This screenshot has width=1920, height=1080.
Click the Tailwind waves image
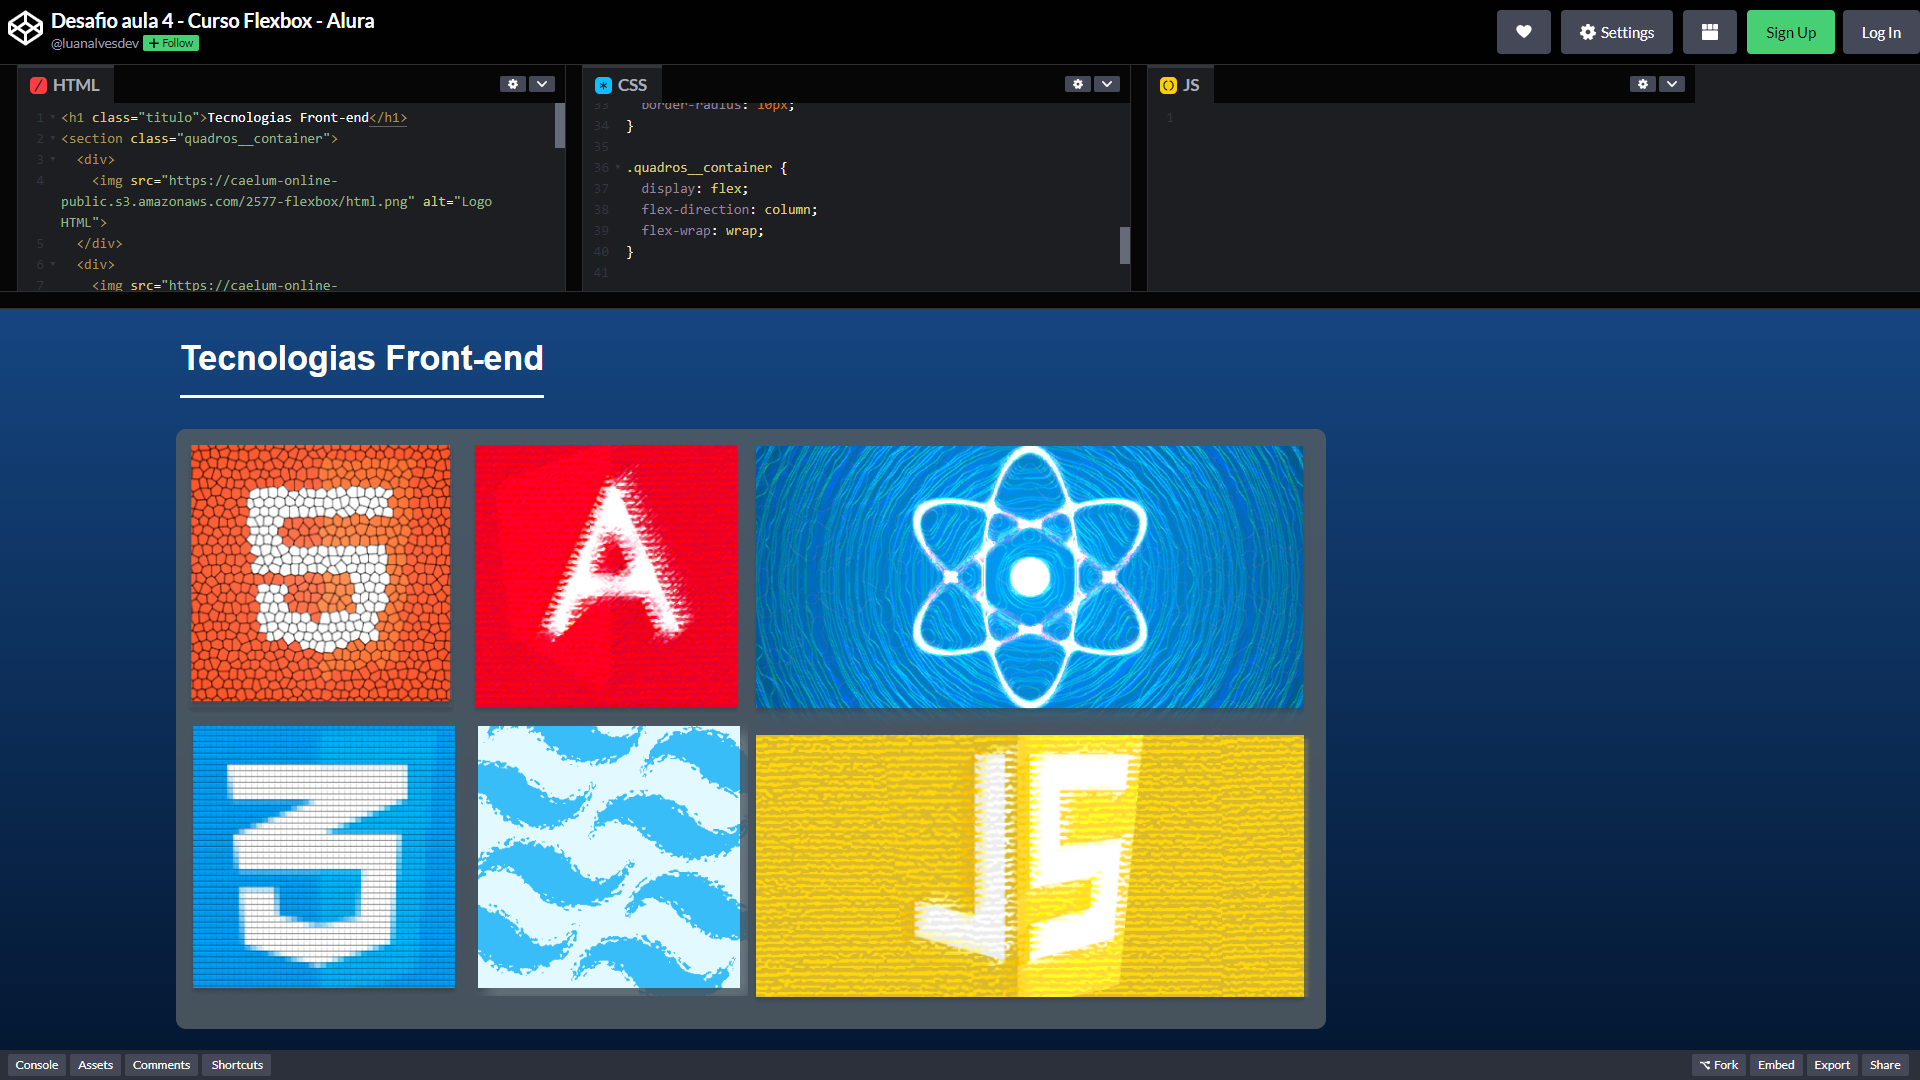coord(609,857)
